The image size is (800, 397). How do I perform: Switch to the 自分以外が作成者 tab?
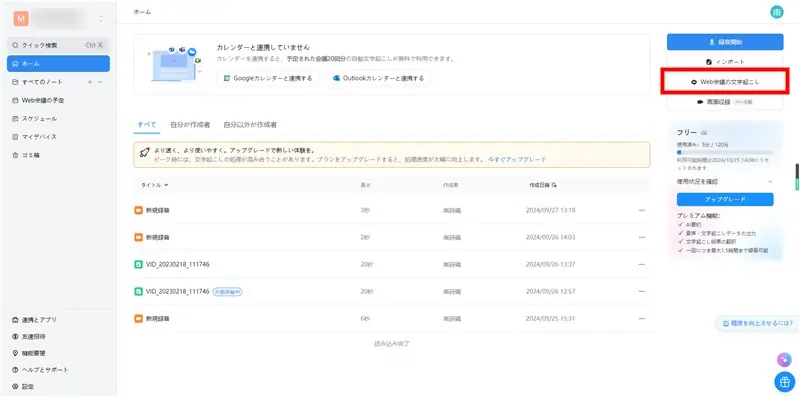pos(250,125)
